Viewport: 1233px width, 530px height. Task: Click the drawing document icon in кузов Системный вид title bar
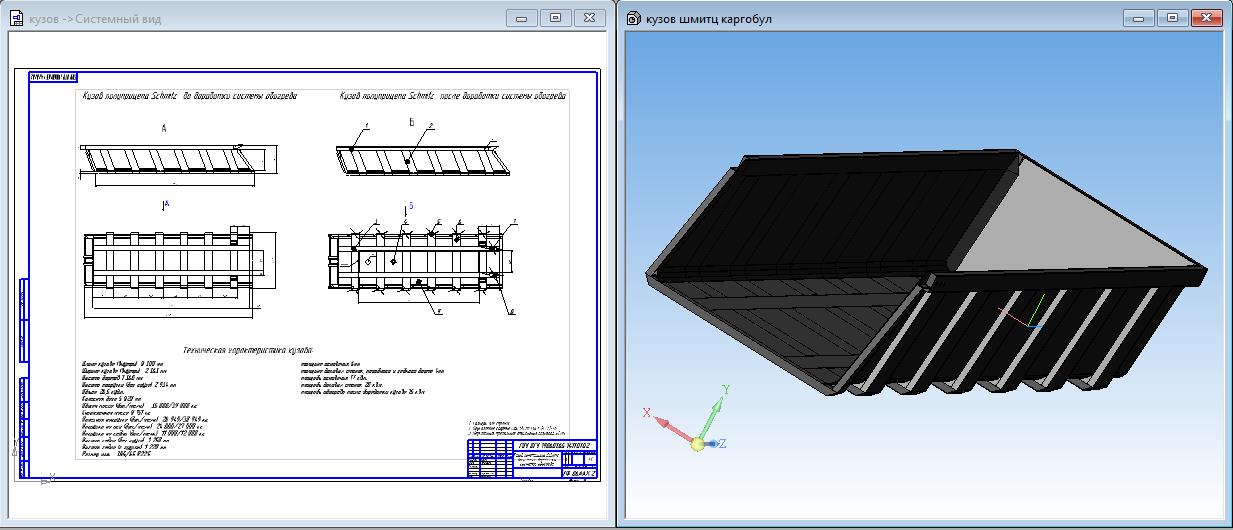click(x=17, y=19)
